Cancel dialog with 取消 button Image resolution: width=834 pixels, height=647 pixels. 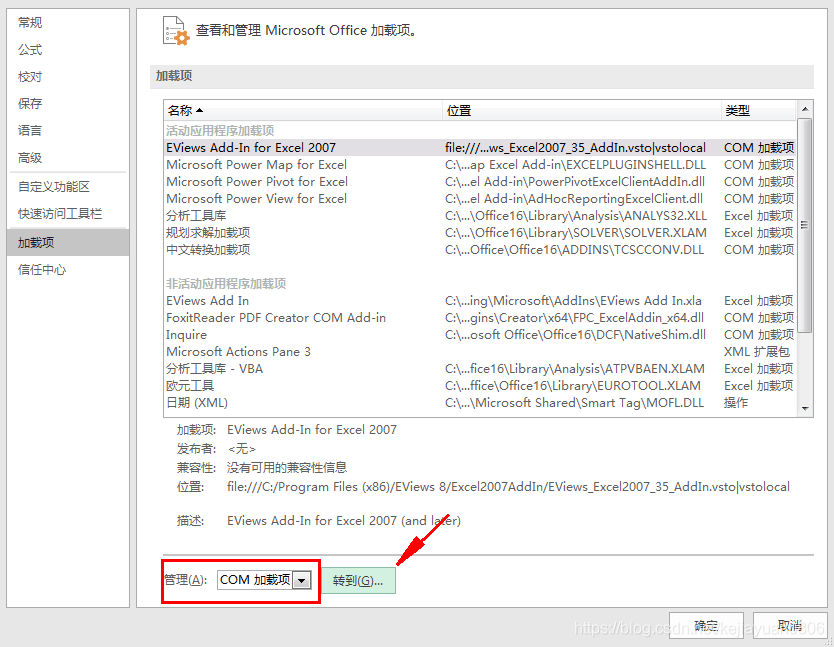pos(790,625)
